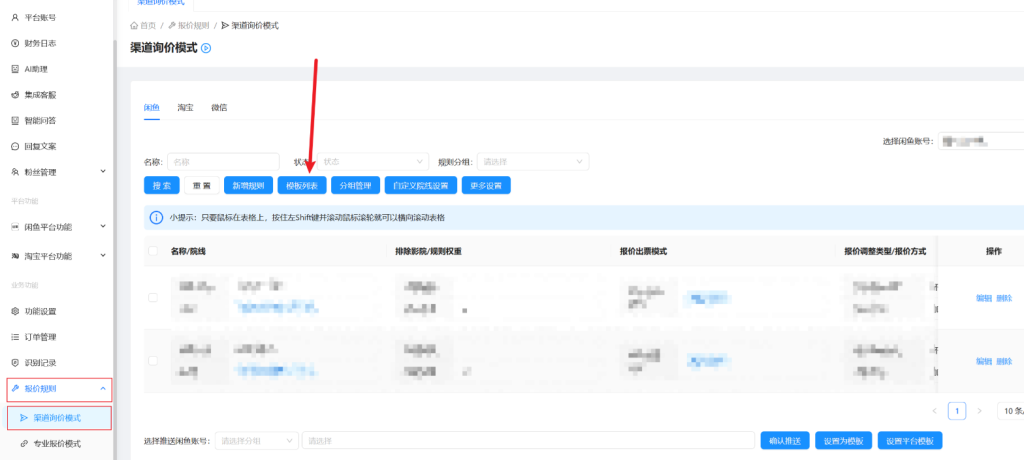
Task: Open 集成客服 icon in sidebar
Action: [x=15, y=95]
